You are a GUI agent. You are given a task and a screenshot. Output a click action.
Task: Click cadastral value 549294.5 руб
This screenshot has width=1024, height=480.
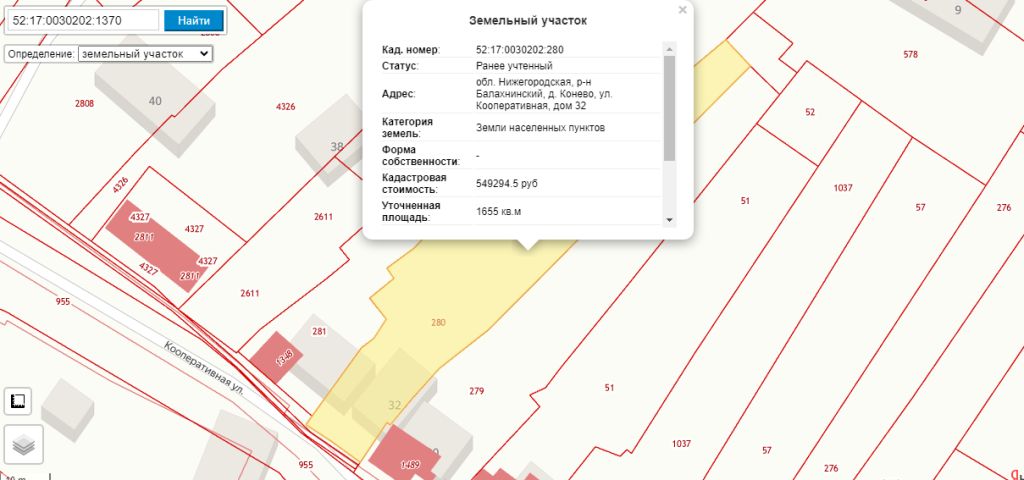point(507,184)
